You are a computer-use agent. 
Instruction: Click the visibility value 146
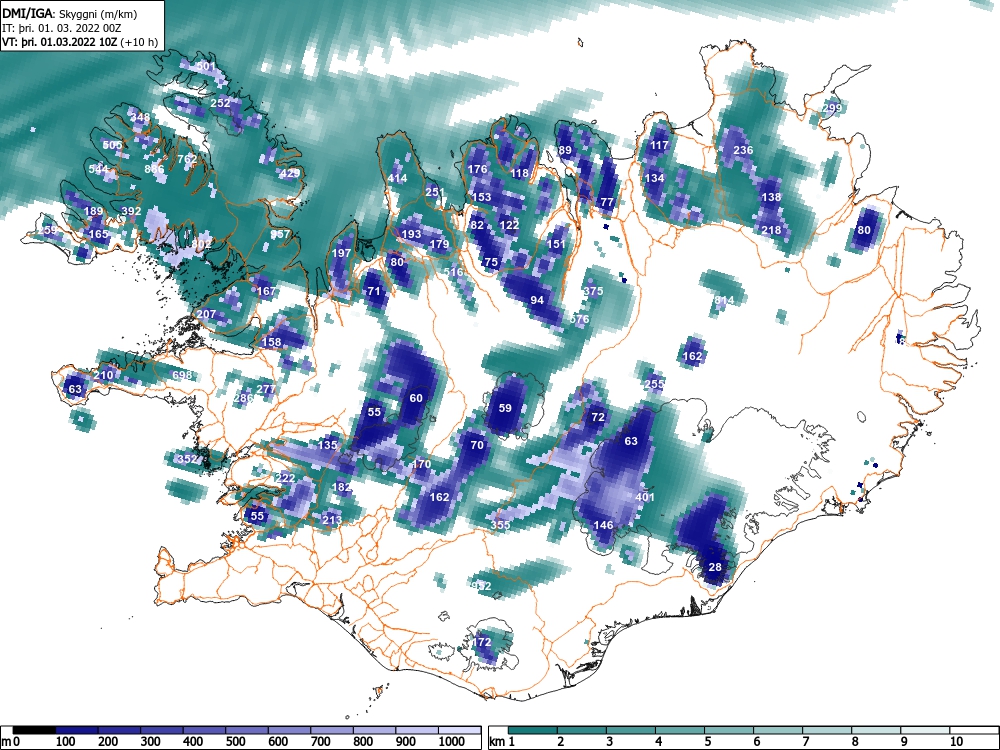(603, 526)
